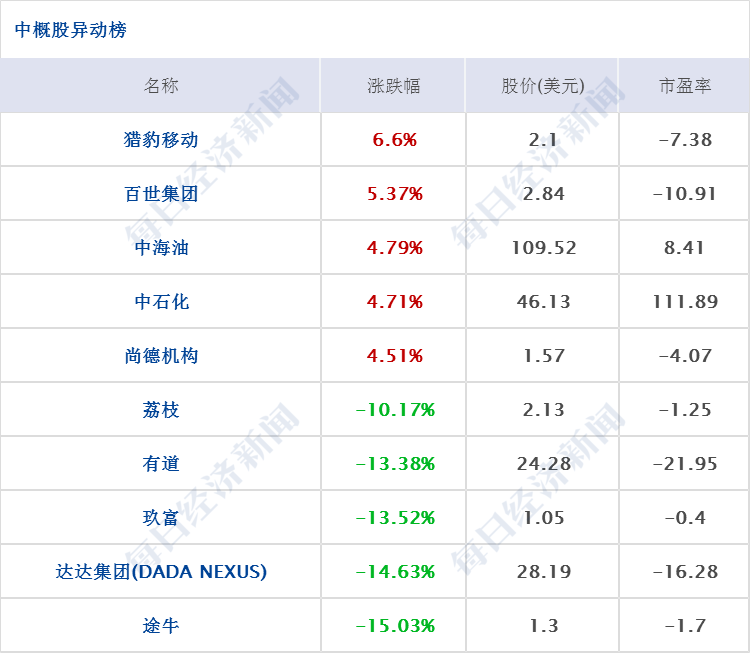Open the 百世集团 stock link
Image resolution: width=750 pixels, height=653 pixels.
[x=161, y=194]
